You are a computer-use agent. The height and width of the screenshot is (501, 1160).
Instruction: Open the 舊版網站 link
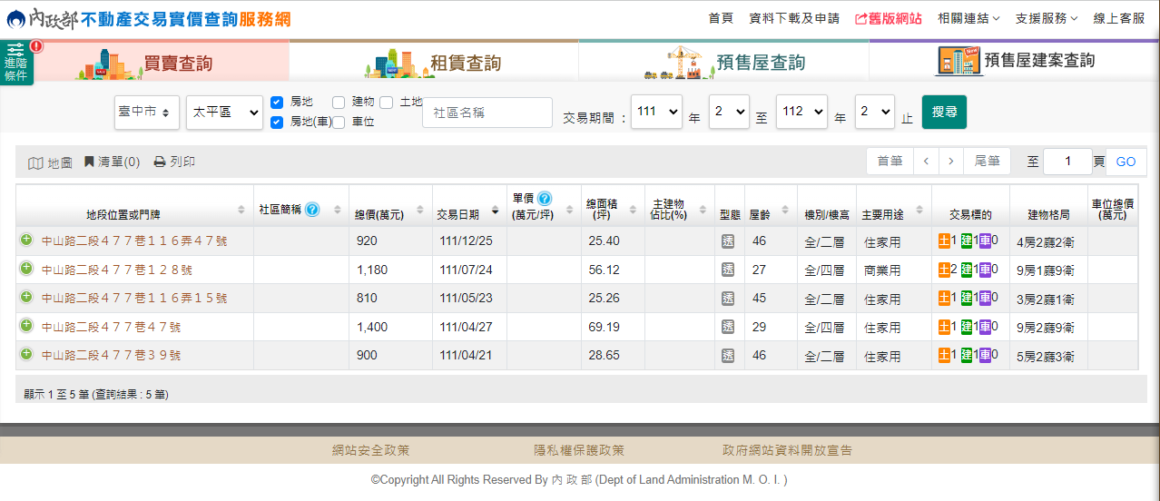pos(888,19)
